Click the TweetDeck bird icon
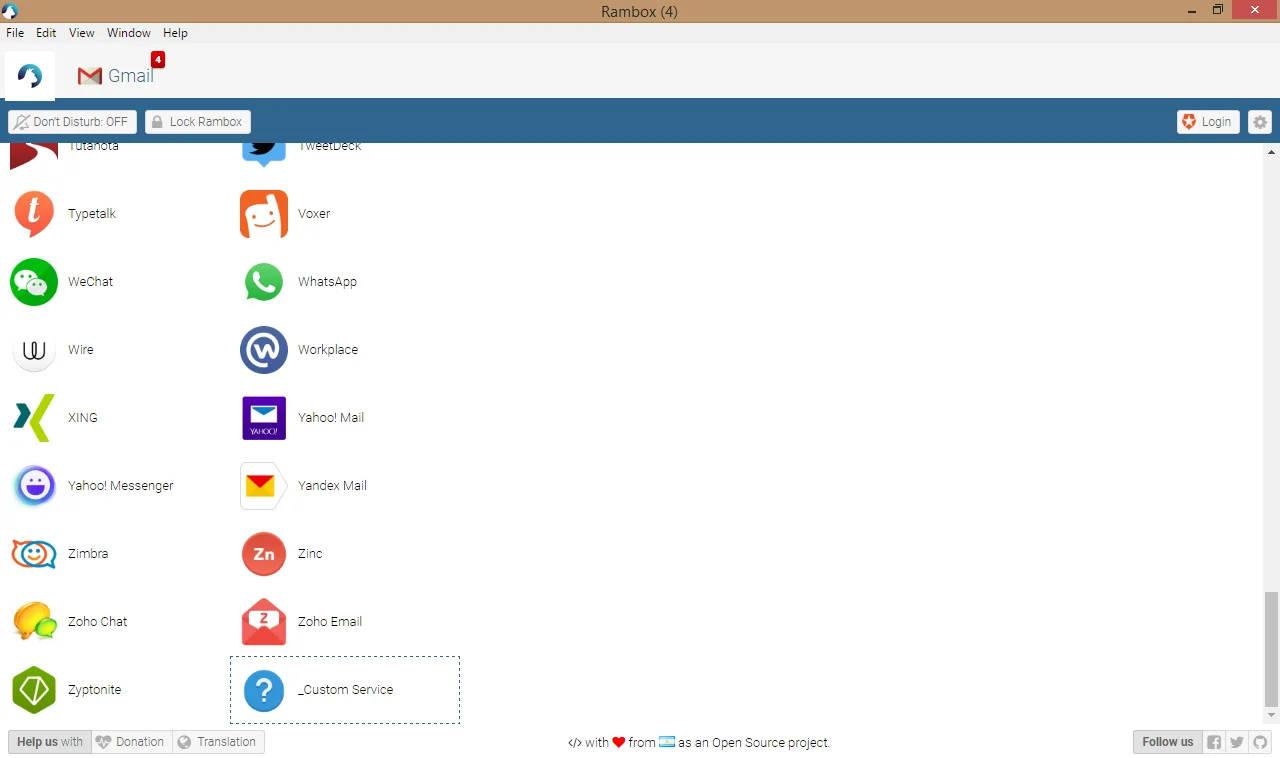This screenshot has height=758, width=1280. coord(264,155)
